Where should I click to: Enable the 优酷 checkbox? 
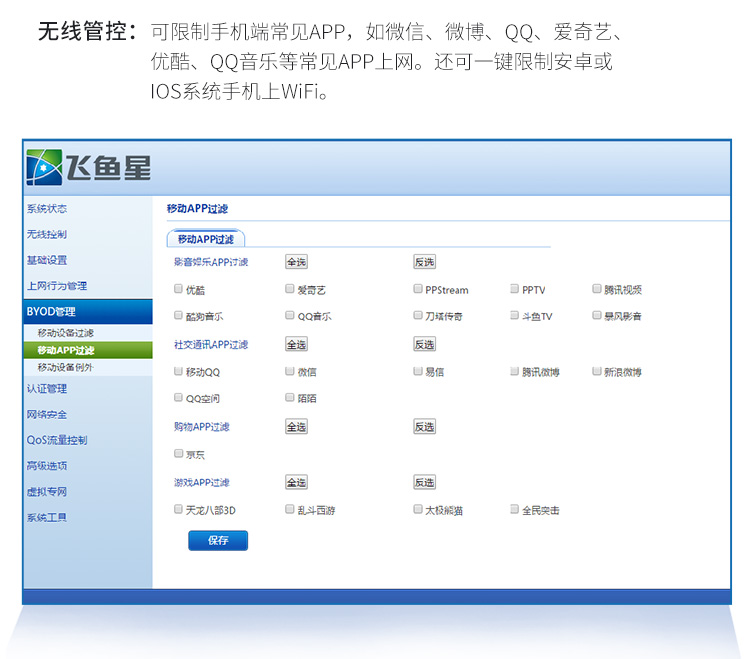178,288
